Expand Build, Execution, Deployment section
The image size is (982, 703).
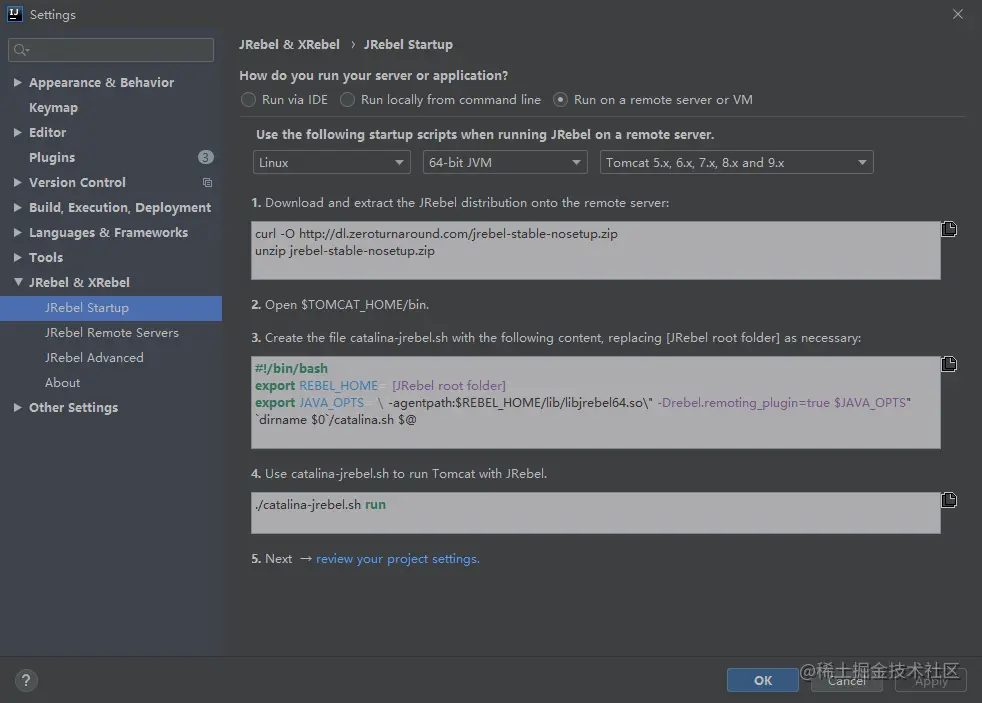pos(18,207)
